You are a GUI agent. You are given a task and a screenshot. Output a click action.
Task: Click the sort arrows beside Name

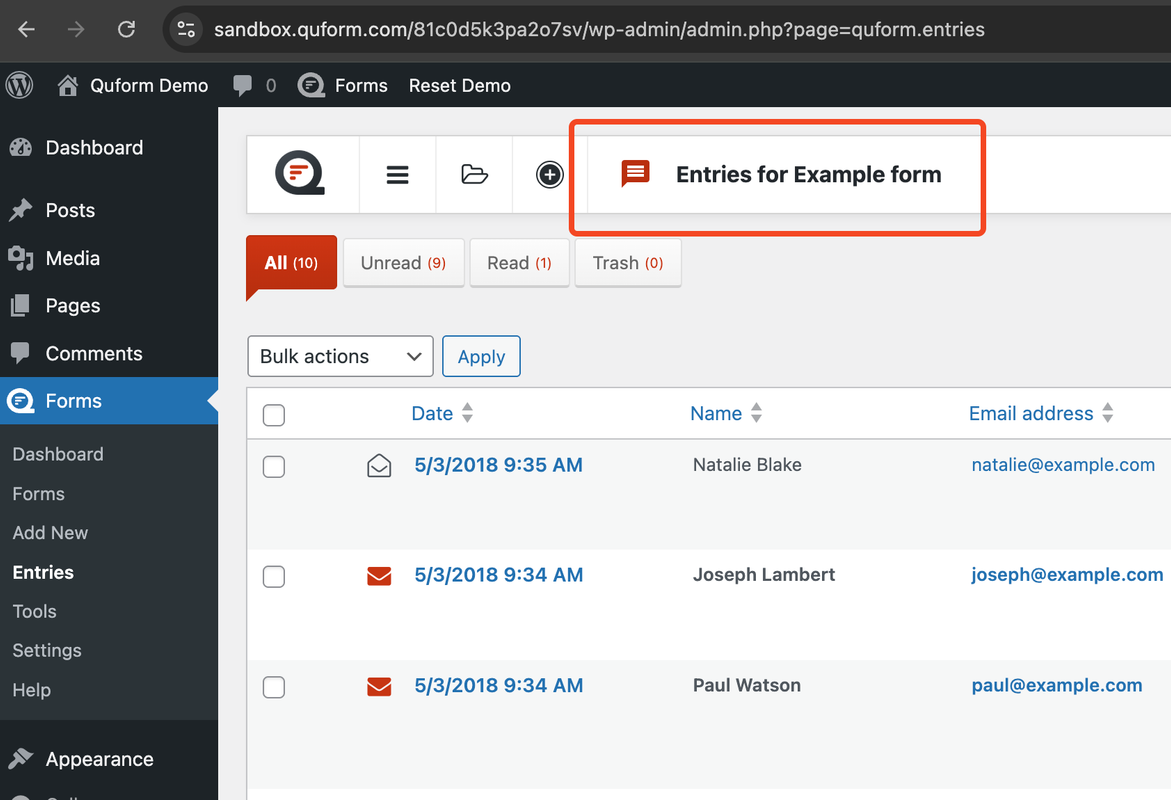pos(757,412)
